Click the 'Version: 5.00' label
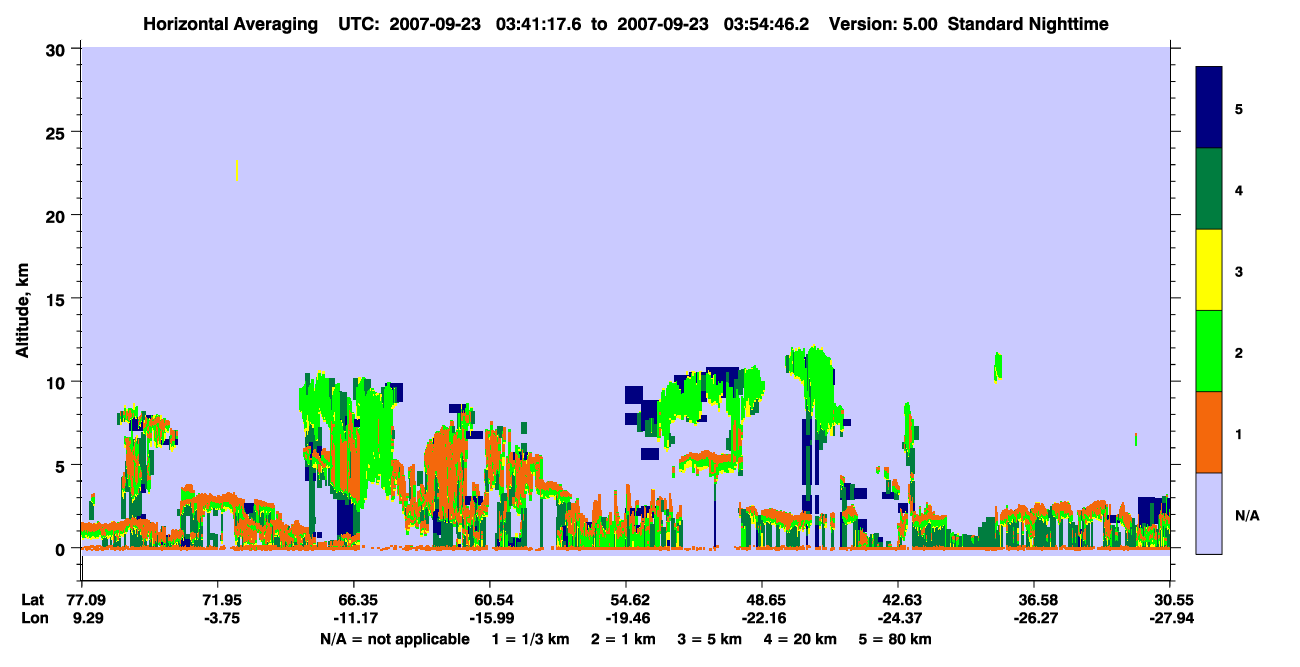The width and height of the screenshot is (1300, 667). click(x=883, y=24)
